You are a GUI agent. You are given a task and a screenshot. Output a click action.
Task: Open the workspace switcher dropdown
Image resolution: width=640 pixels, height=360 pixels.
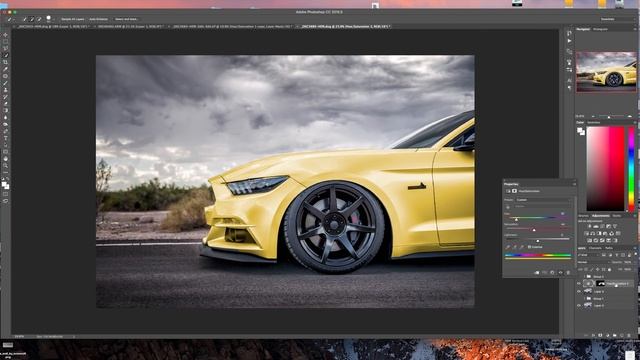618,19
